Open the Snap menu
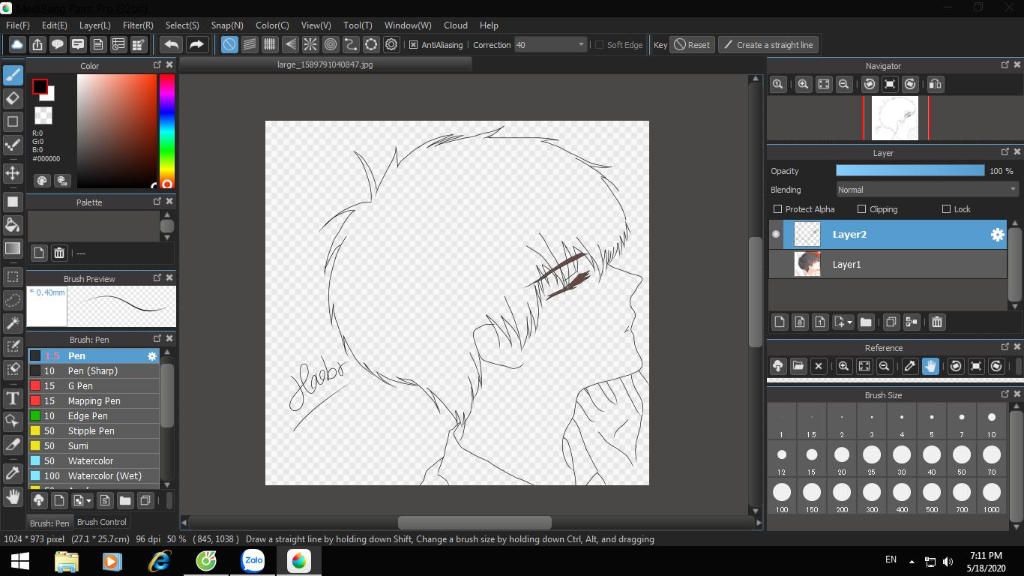Screen dimensions: 1024x576 [x=227, y=25]
